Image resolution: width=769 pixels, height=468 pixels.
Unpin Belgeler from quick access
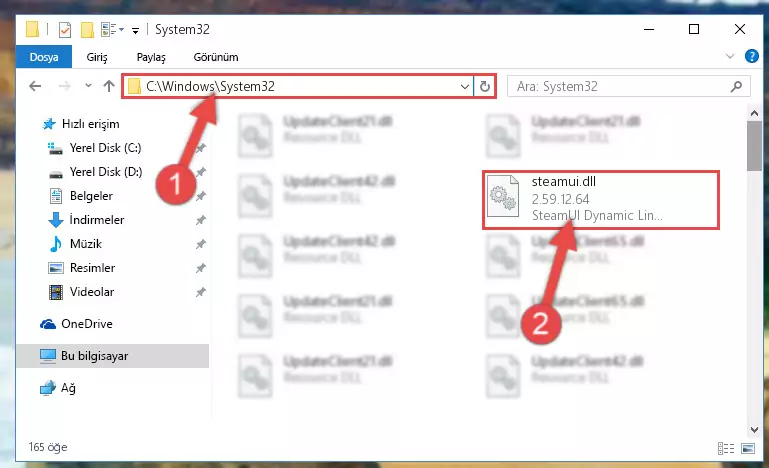coord(200,196)
